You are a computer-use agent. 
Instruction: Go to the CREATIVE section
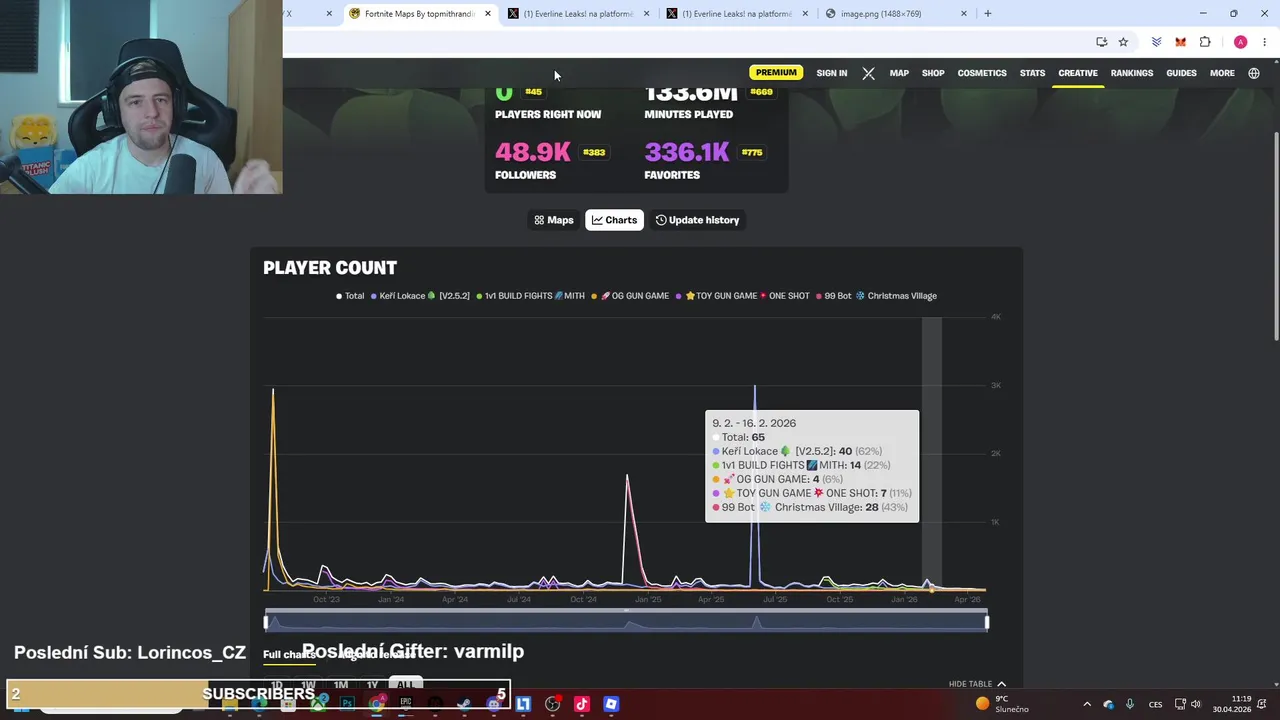tap(1078, 73)
